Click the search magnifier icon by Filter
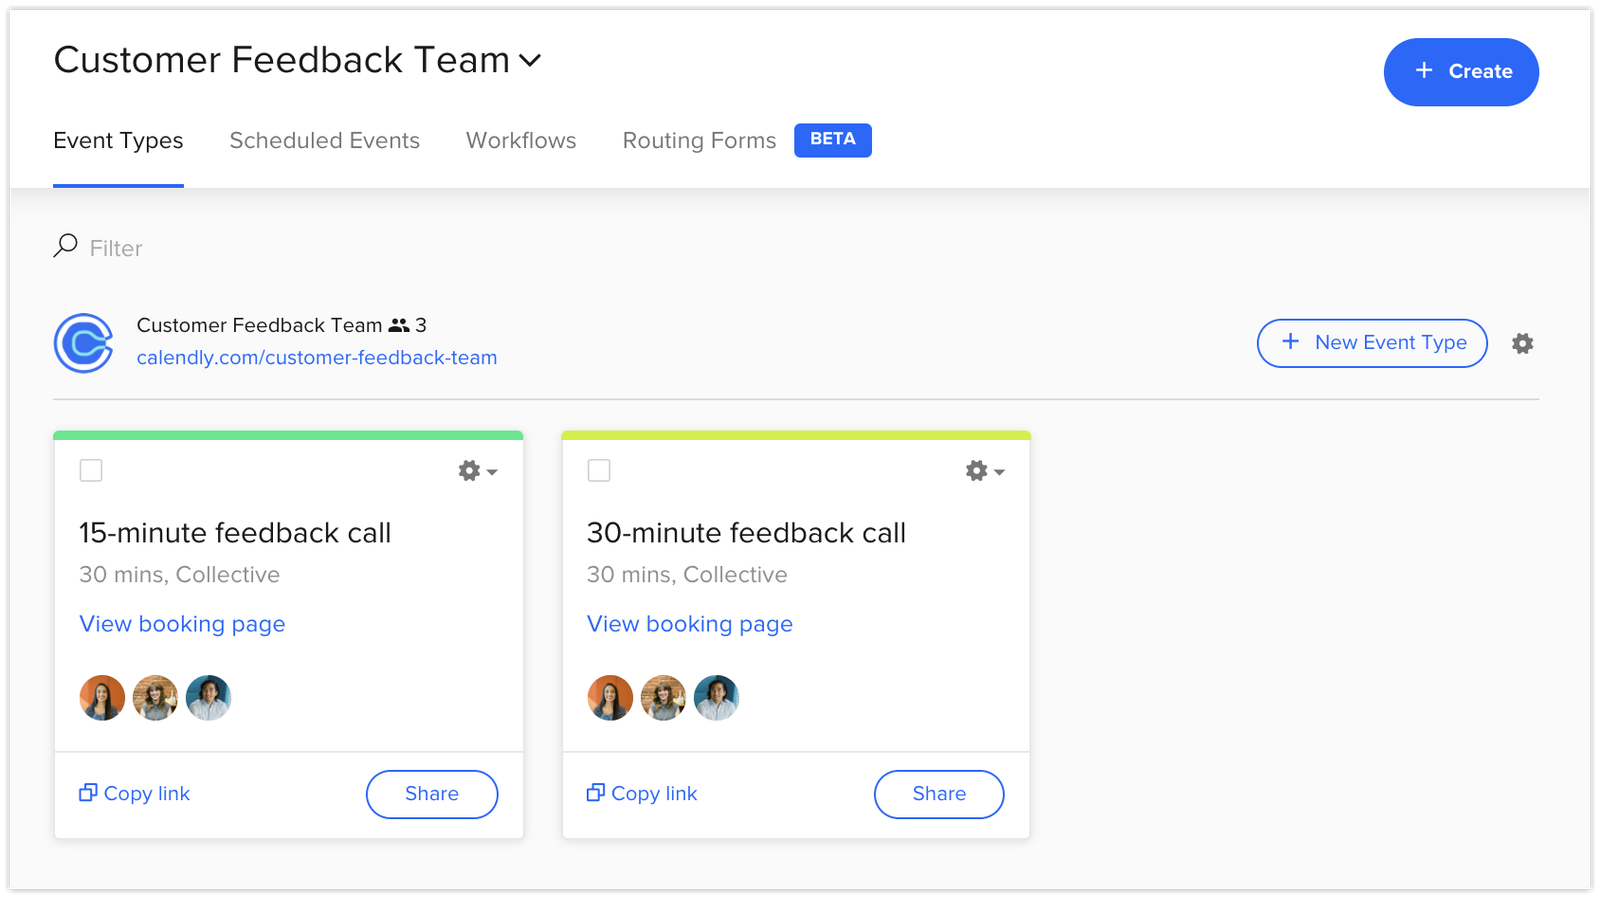1600x899 pixels. tap(66, 246)
